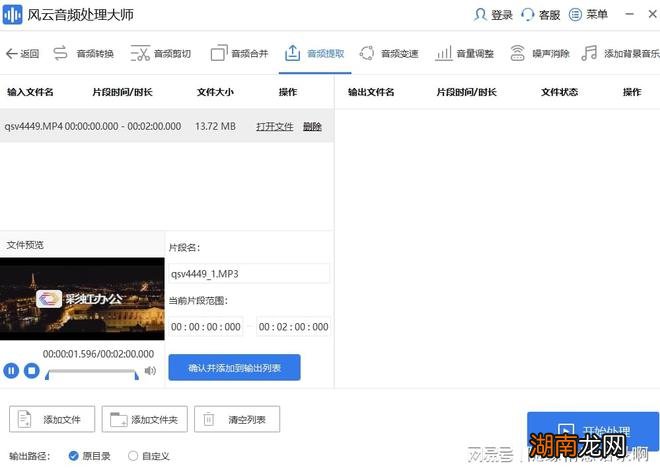
Task: Go back using the 返回 arrow
Action: click(22, 53)
